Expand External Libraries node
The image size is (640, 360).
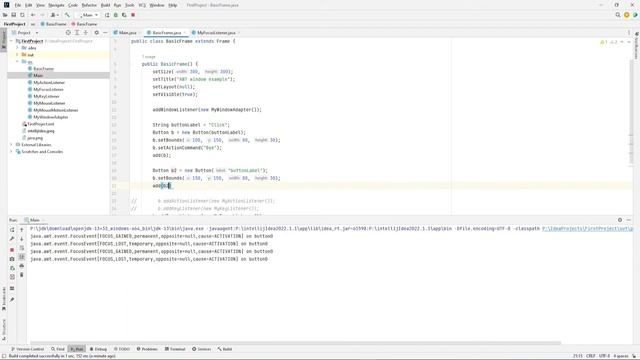(x=12, y=145)
